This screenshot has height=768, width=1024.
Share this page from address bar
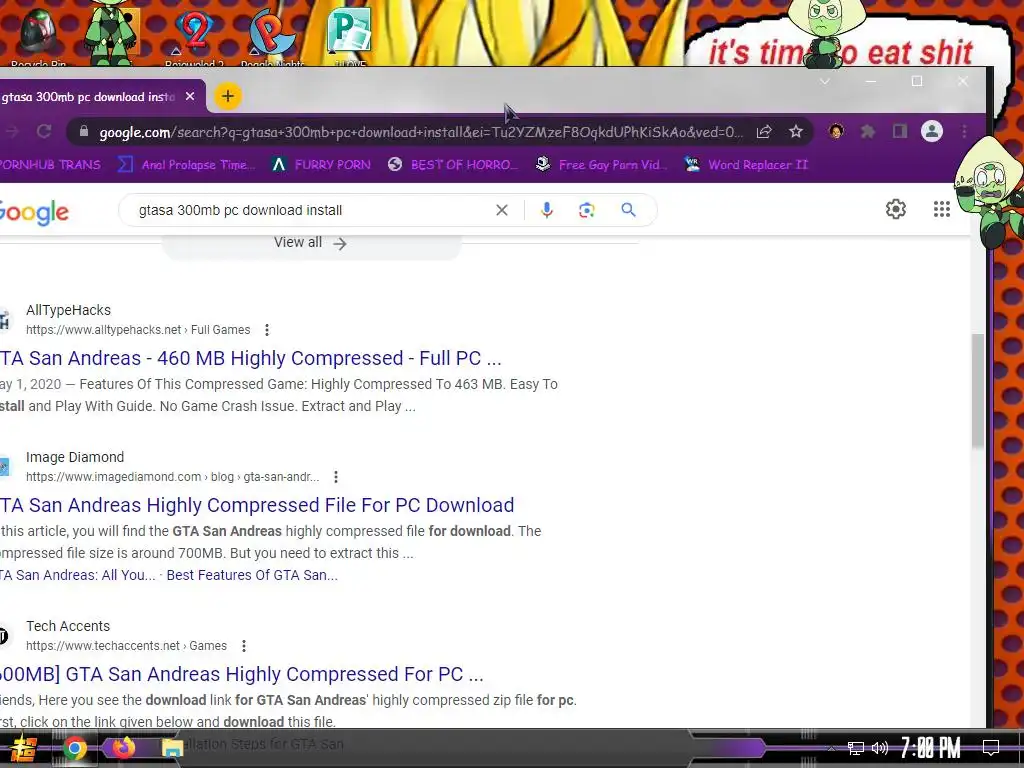click(763, 132)
